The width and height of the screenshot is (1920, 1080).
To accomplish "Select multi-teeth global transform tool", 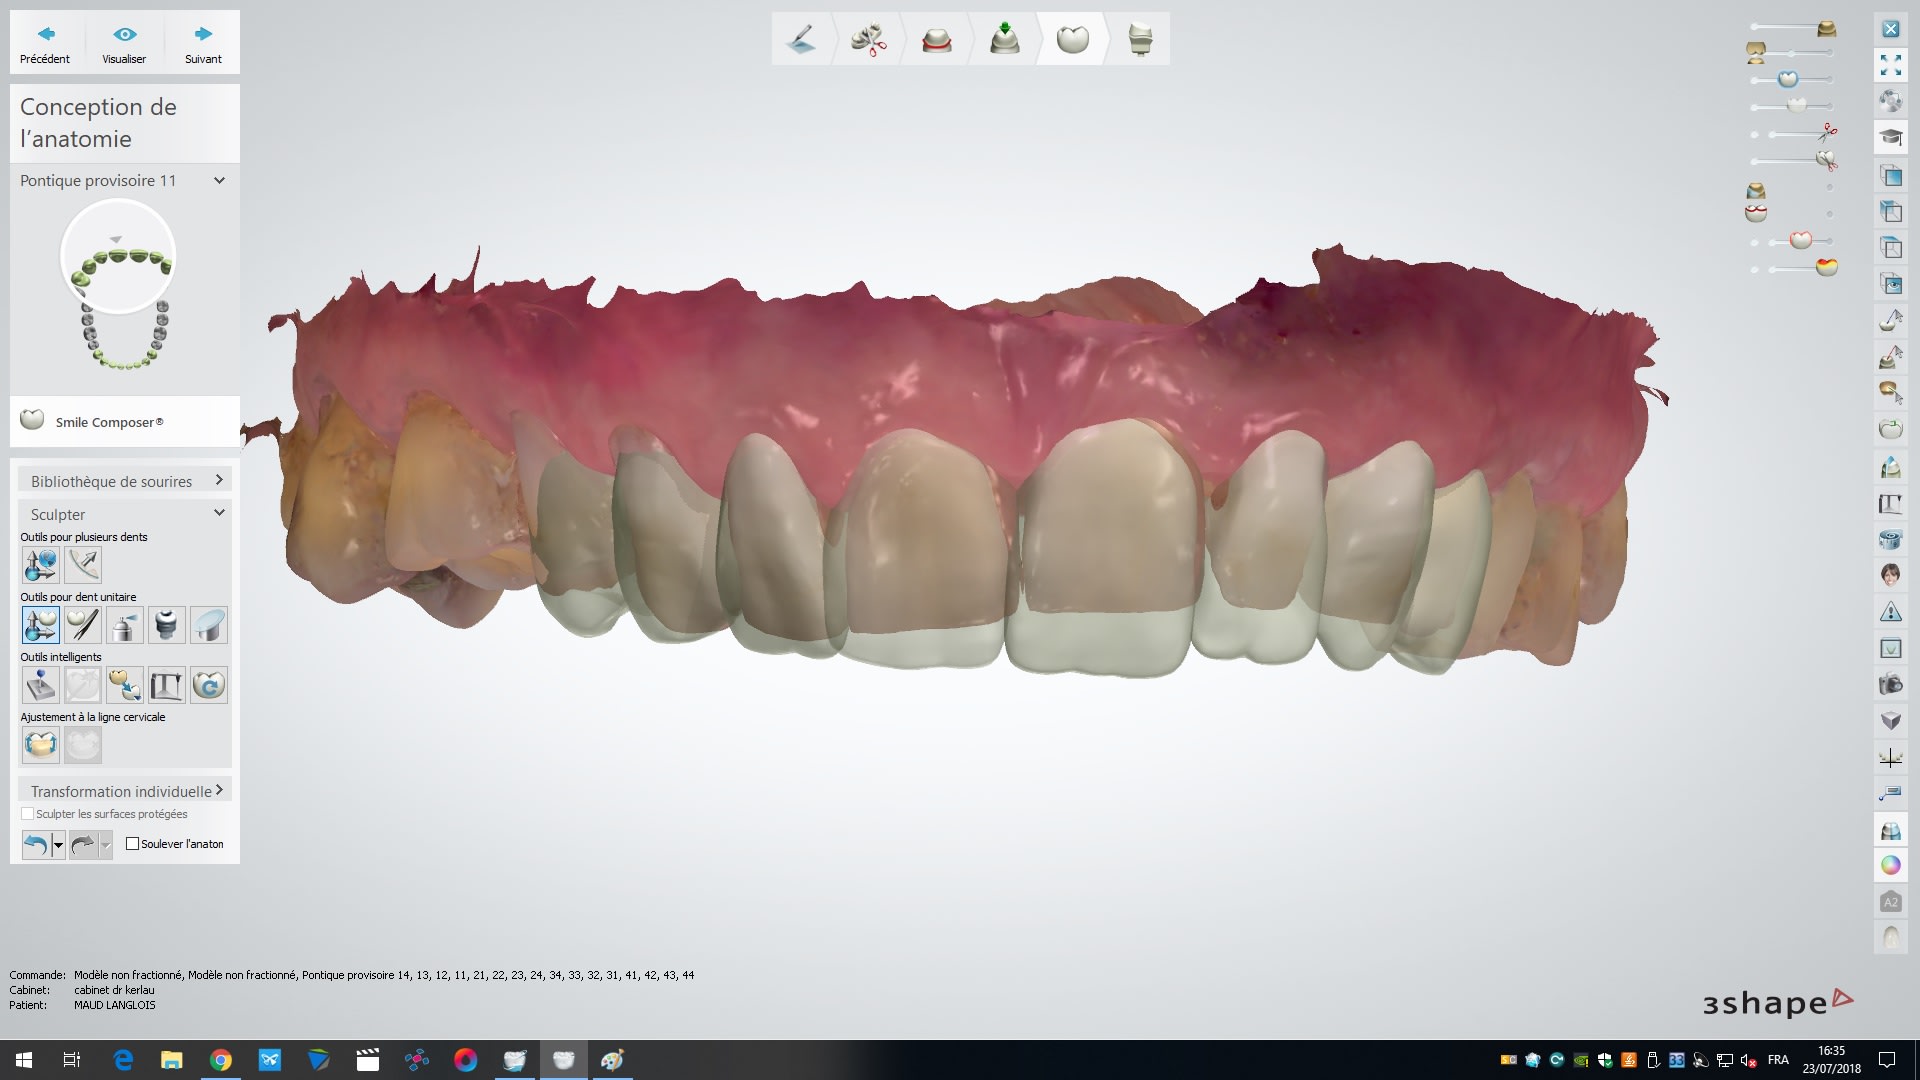I will click(x=41, y=565).
